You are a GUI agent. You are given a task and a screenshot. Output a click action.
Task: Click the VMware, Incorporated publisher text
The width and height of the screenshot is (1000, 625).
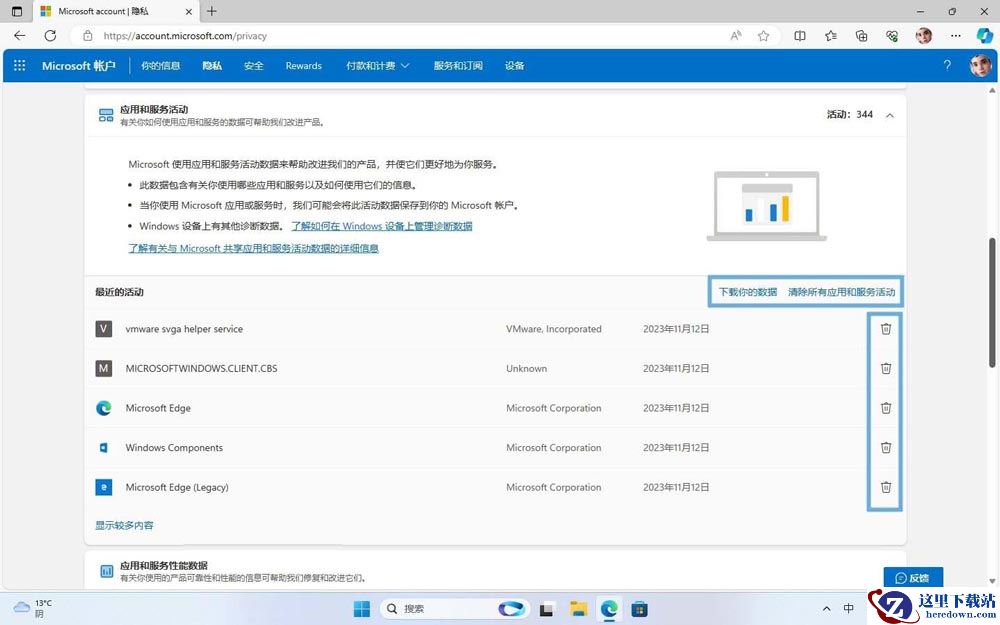pyautogui.click(x=554, y=329)
